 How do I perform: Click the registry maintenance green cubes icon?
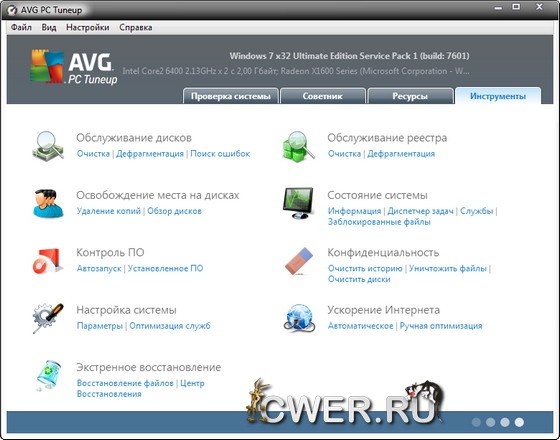pos(299,146)
